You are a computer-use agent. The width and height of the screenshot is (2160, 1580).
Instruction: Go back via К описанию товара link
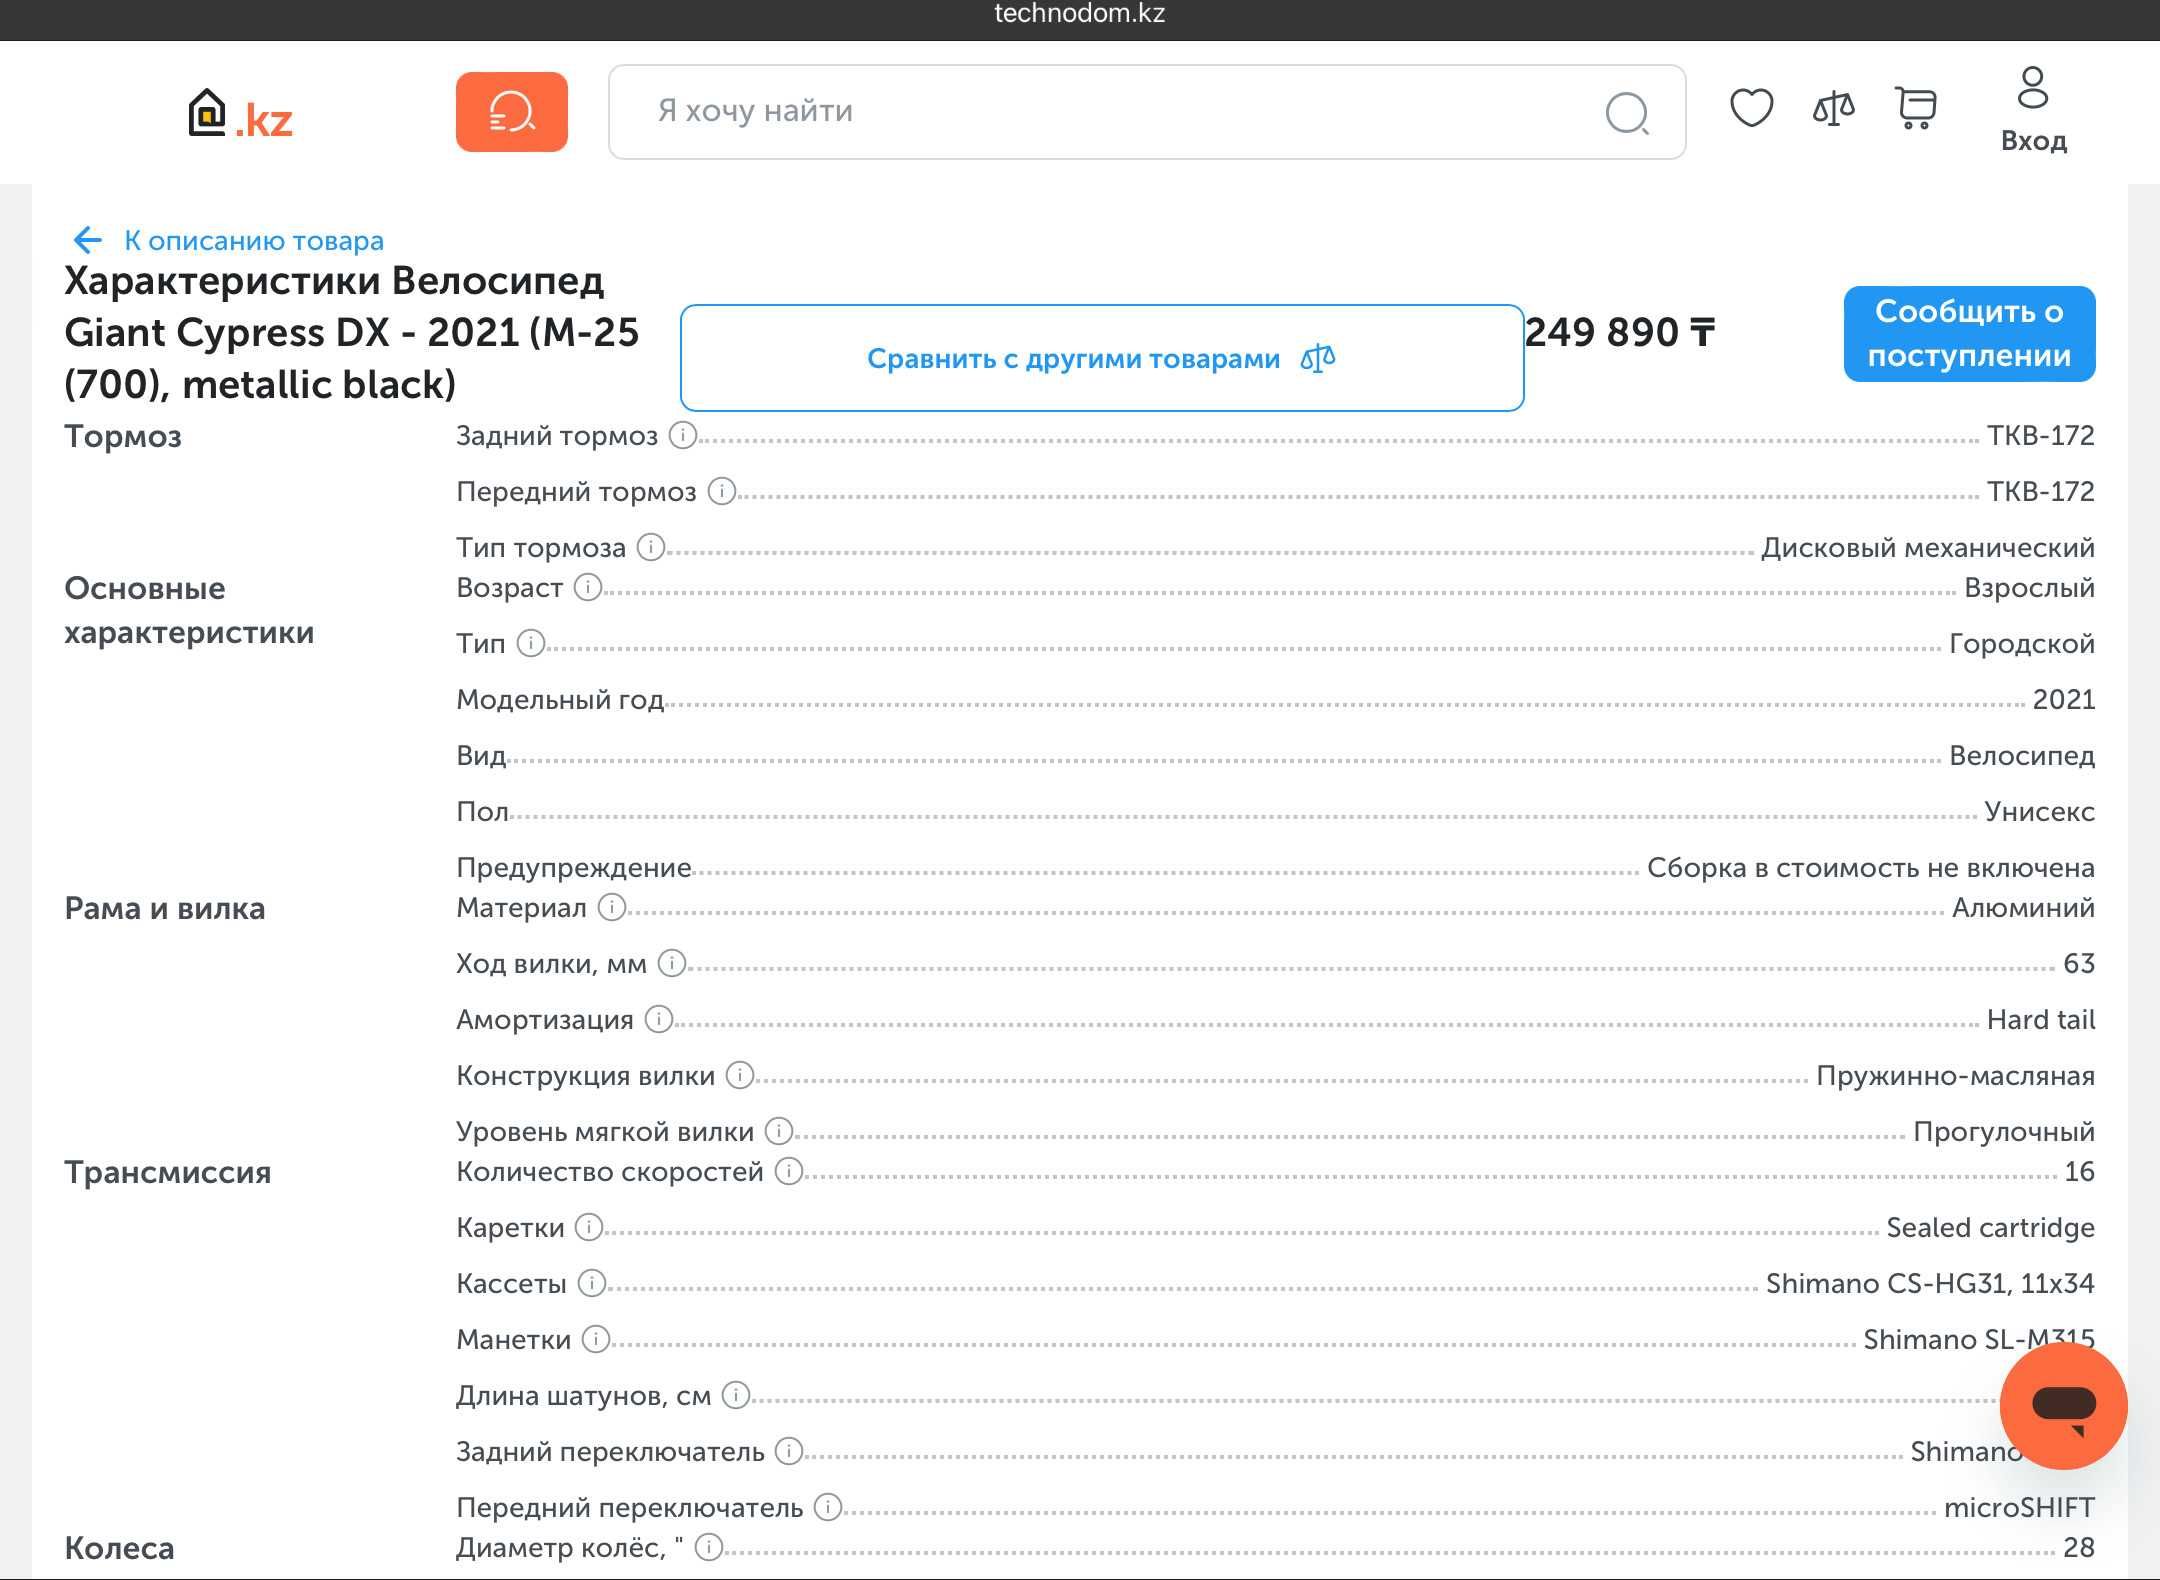point(254,241)
